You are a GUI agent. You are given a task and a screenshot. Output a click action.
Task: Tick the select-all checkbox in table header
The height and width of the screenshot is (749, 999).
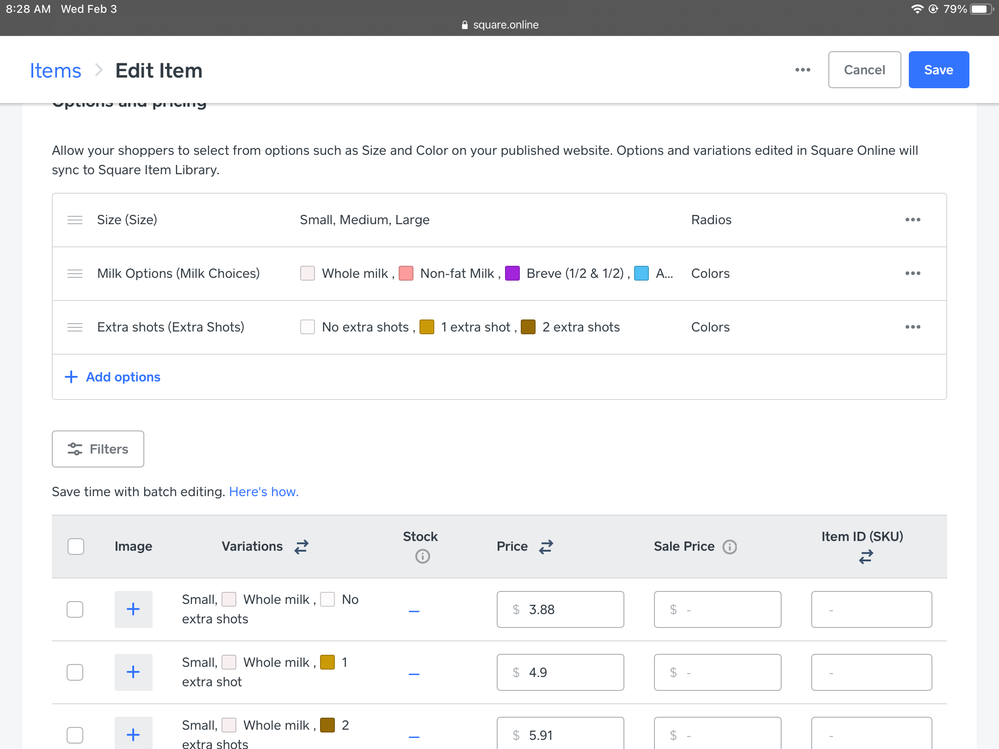pos(76,547)
